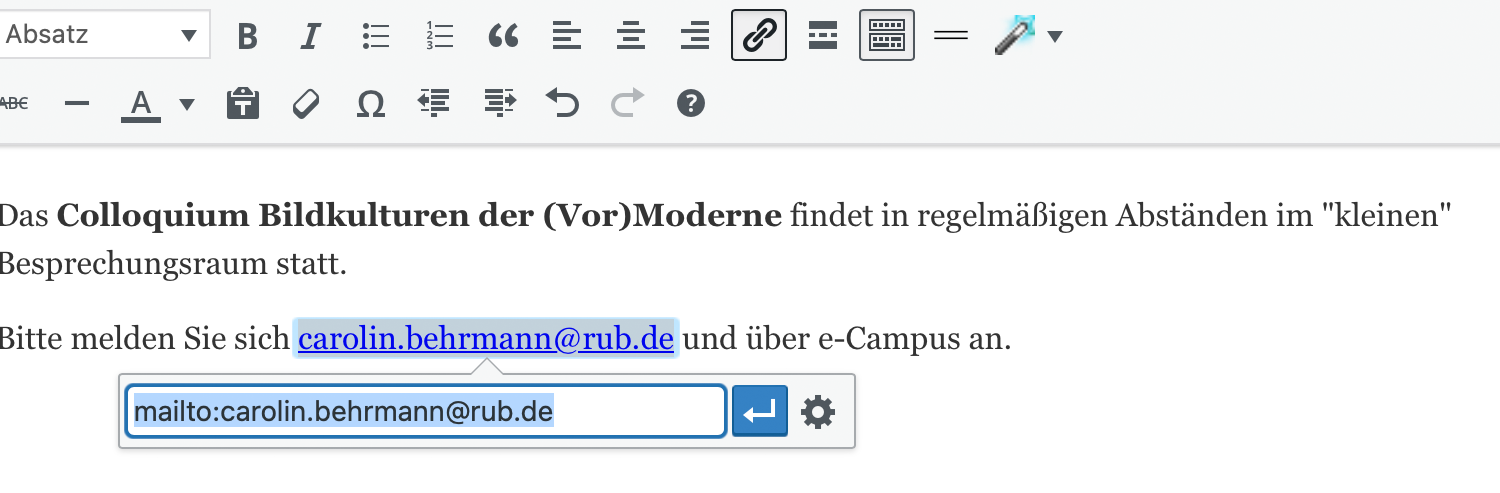Align text to the left

click(x=567, y=36)
